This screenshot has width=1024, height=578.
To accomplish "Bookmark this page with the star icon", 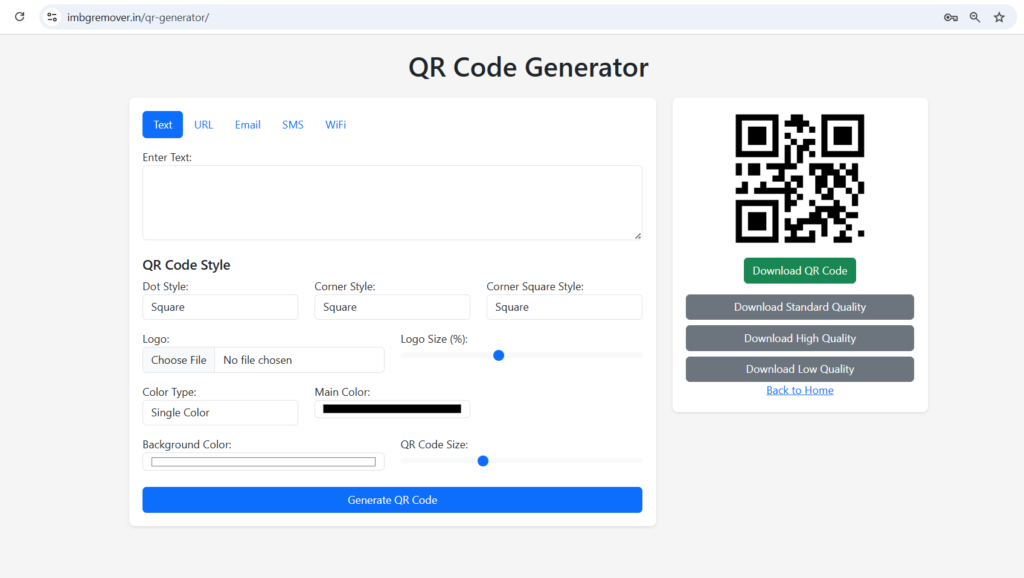I will pyautogui.click(x=999, y=18).
